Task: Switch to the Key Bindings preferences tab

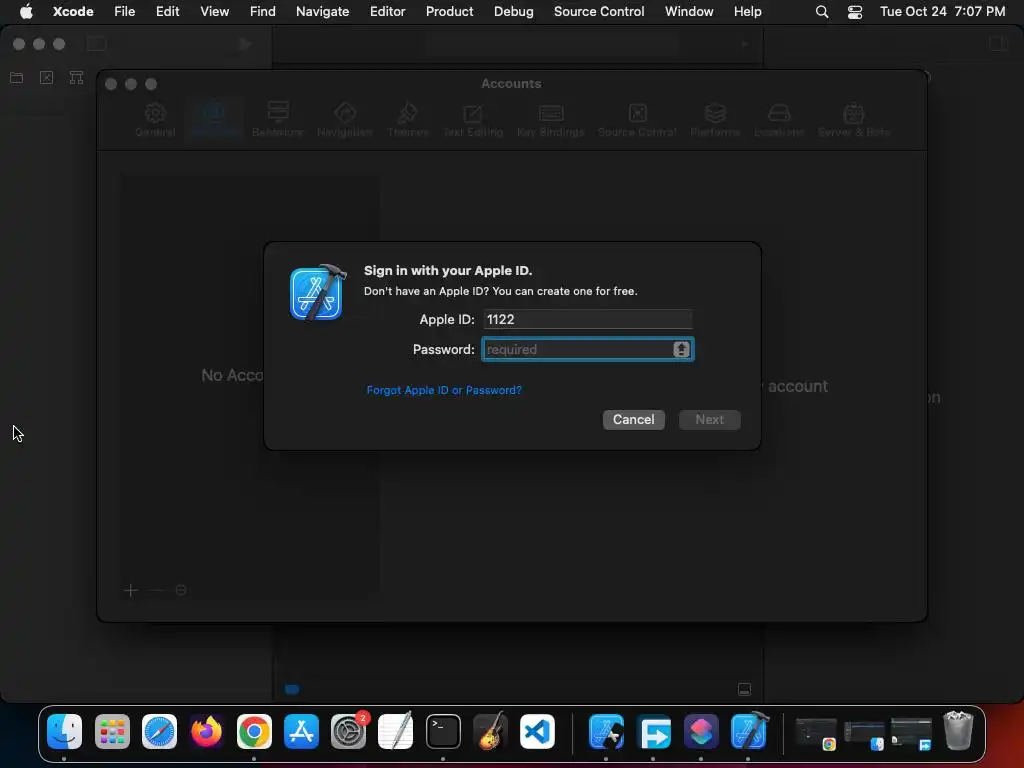Action: (551, 120)
